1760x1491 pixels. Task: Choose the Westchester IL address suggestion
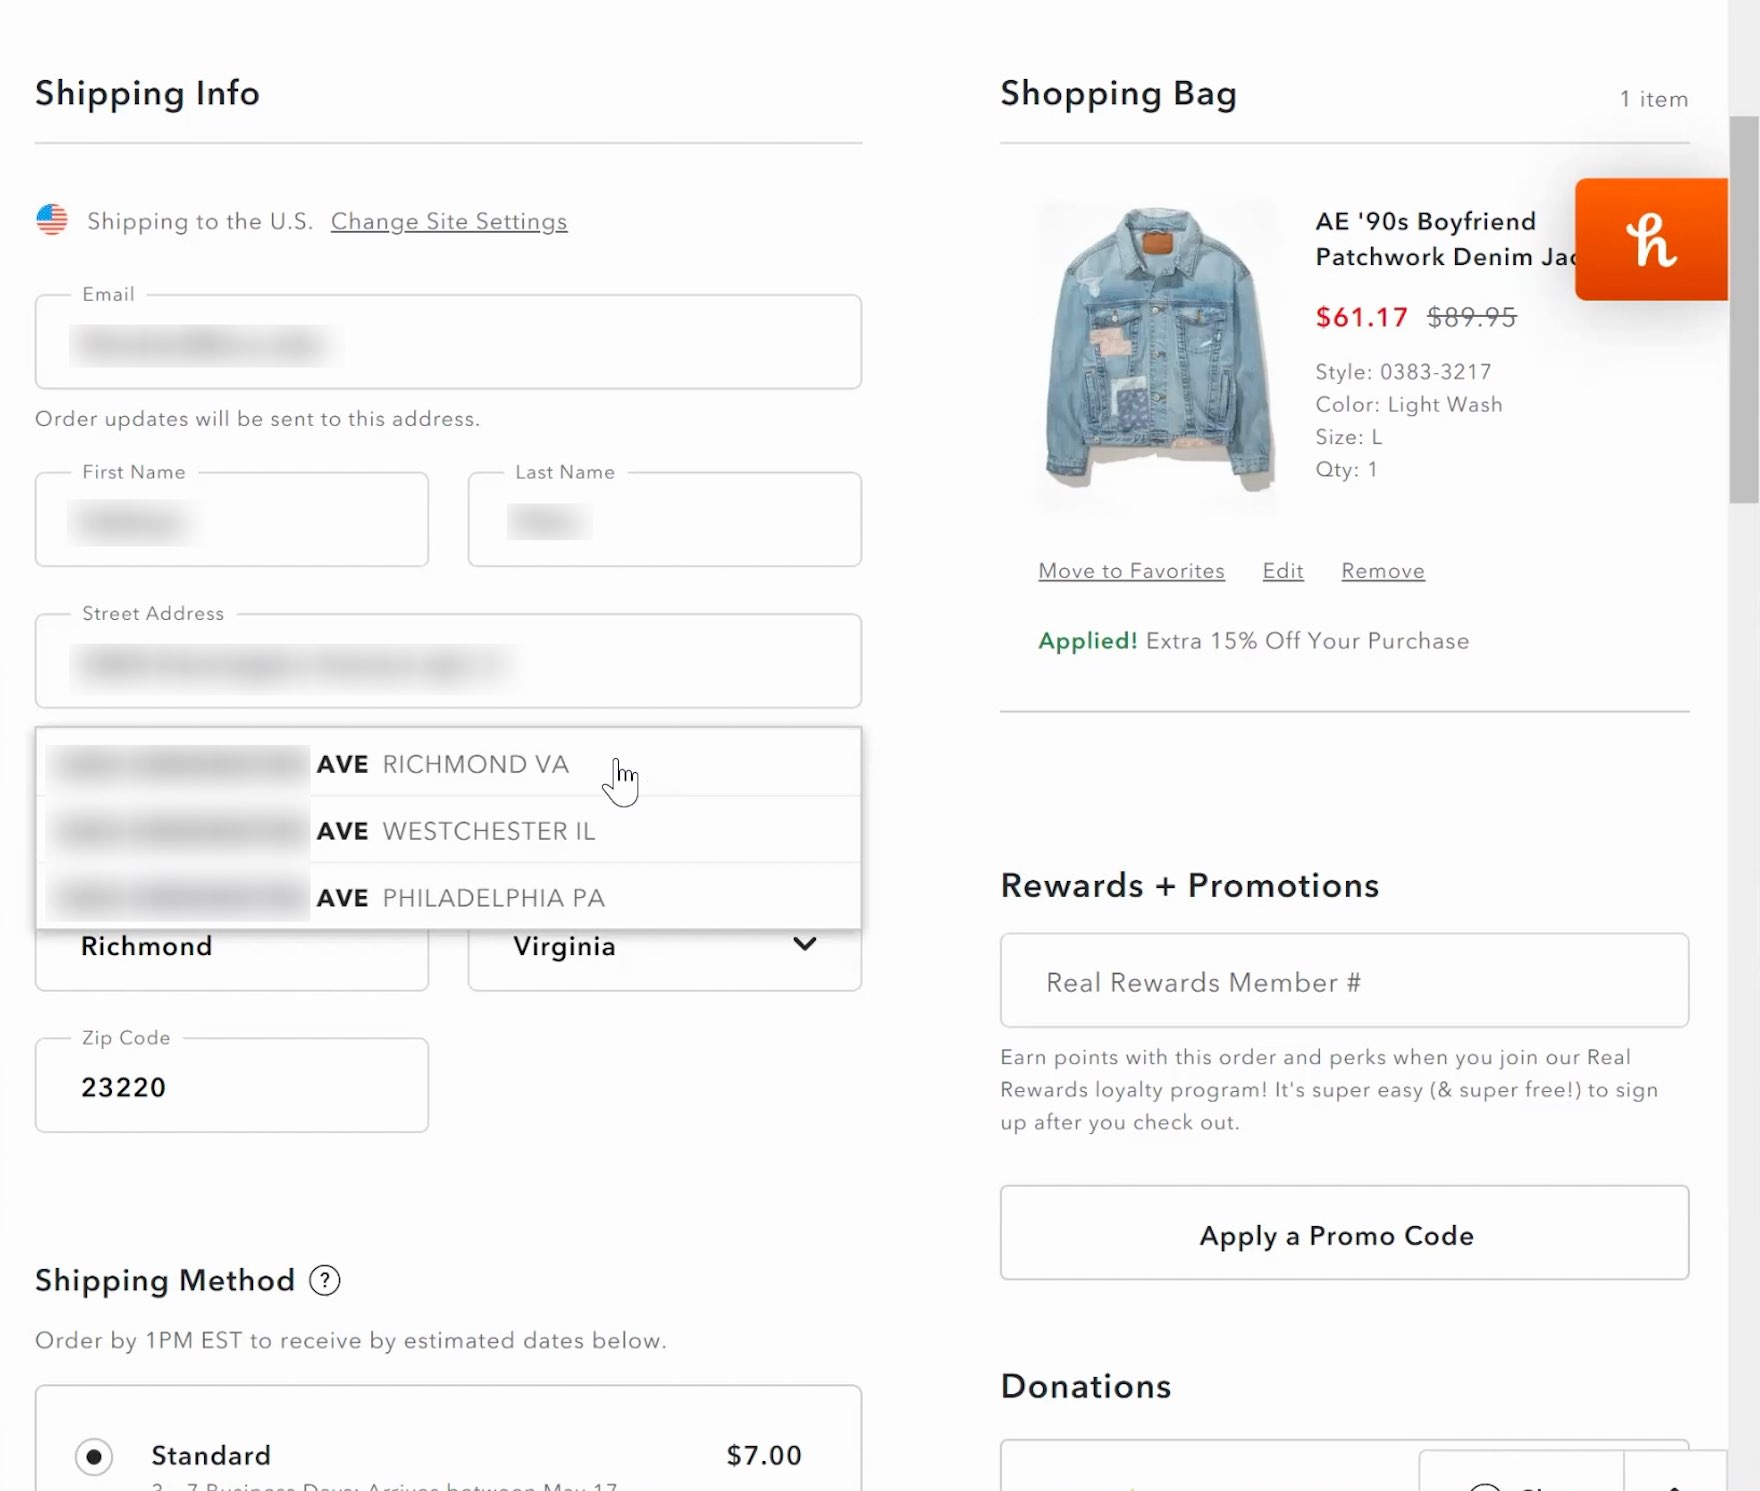[448, 831]
